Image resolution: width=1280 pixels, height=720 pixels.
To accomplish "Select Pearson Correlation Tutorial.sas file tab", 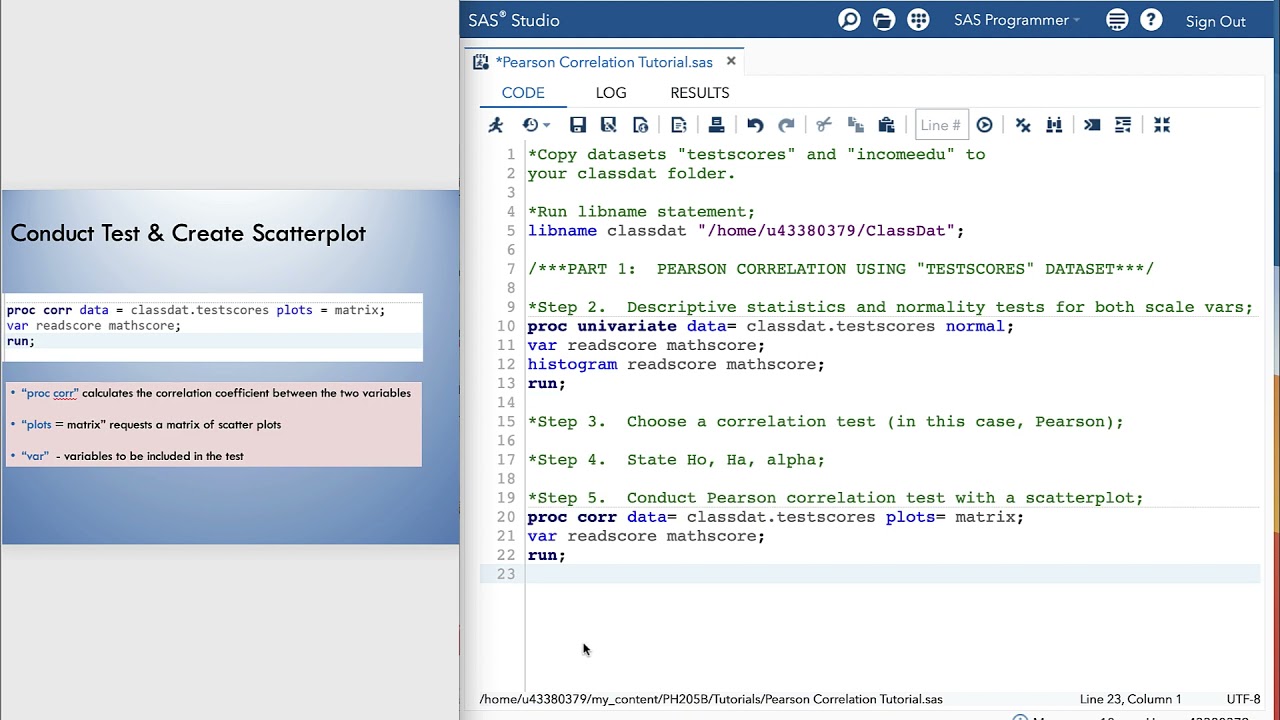I will [x=604, y=62].
